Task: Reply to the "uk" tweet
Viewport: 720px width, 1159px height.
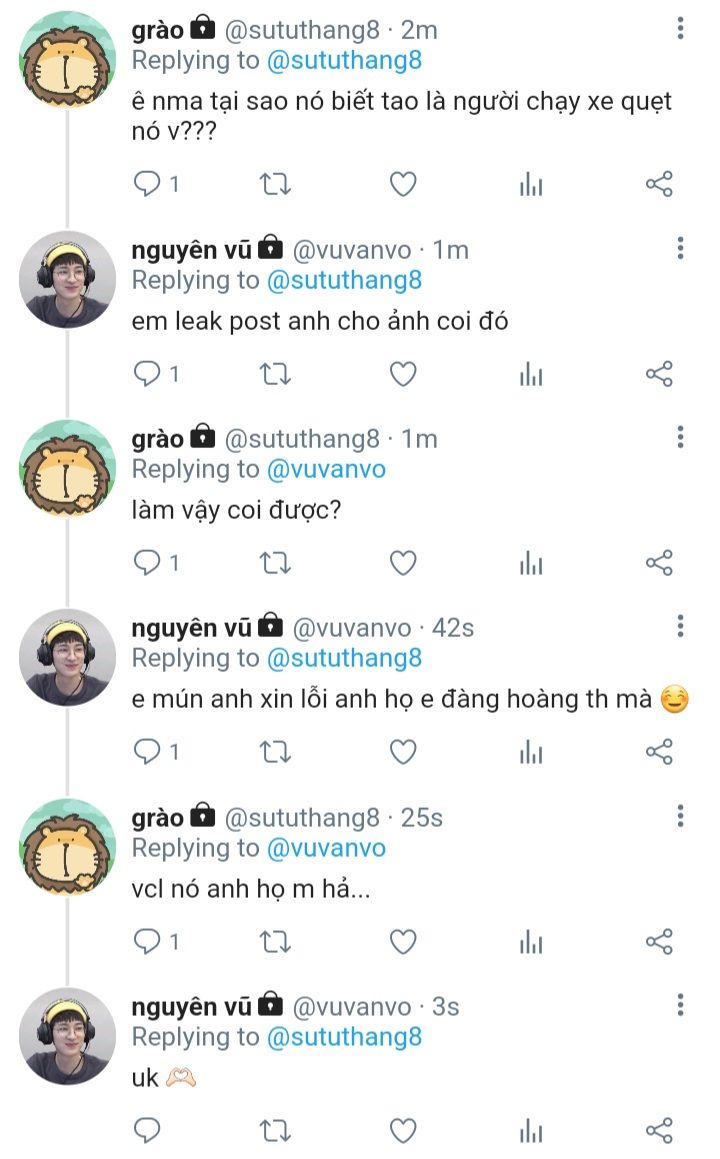Action: point(148,1131)
